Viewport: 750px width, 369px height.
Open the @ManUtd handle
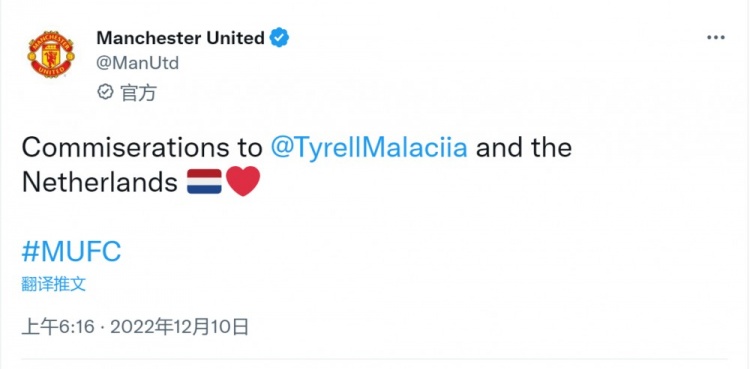click(138, 63)
